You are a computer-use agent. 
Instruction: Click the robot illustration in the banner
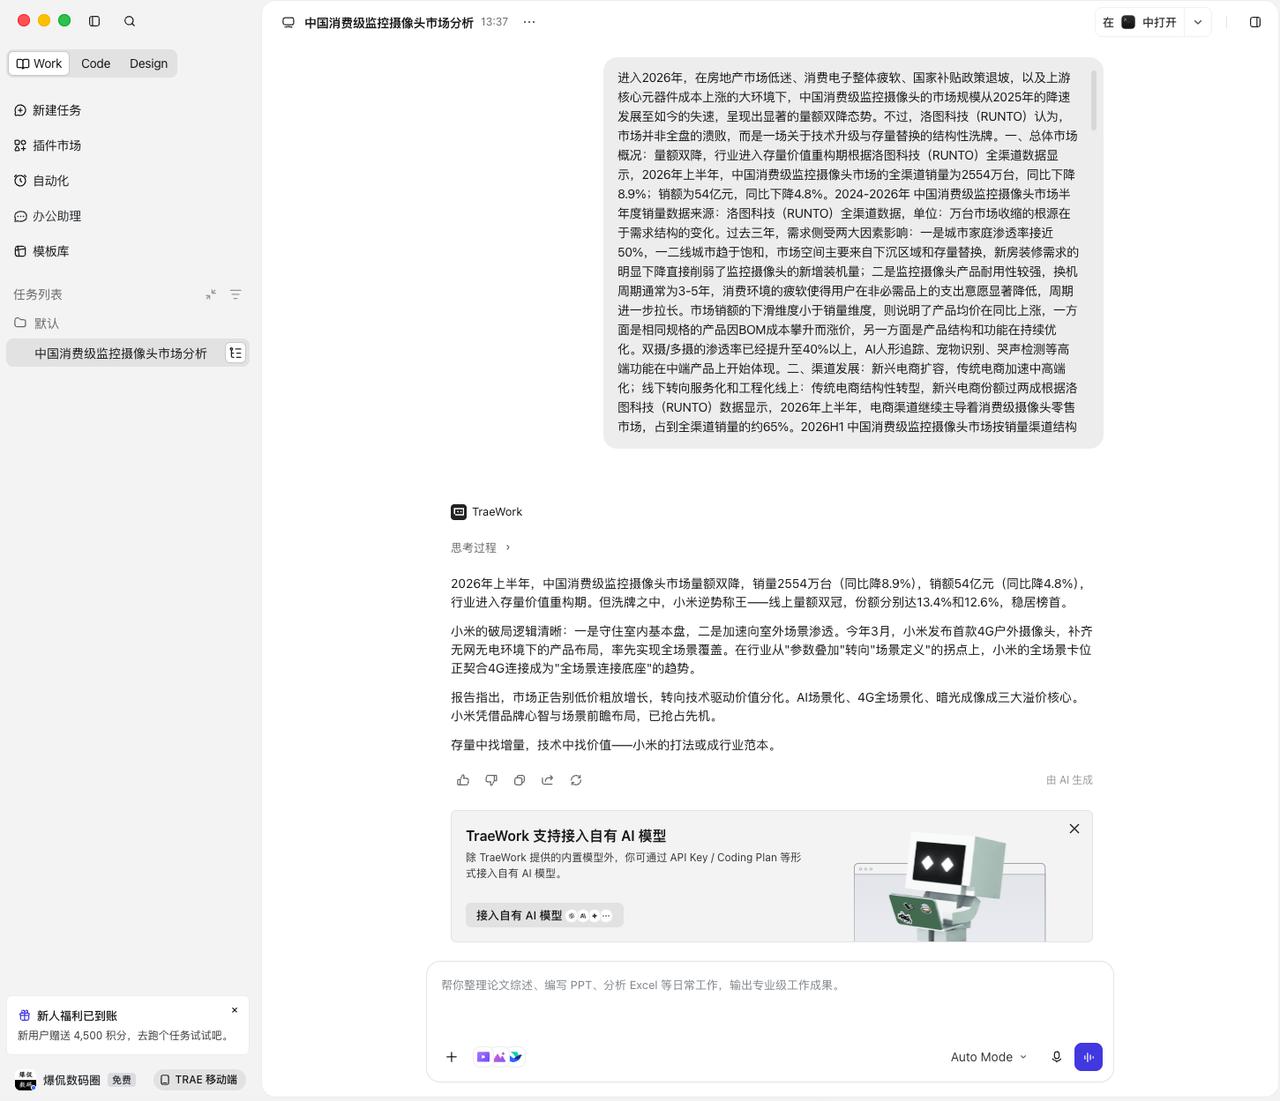[948, 886]
